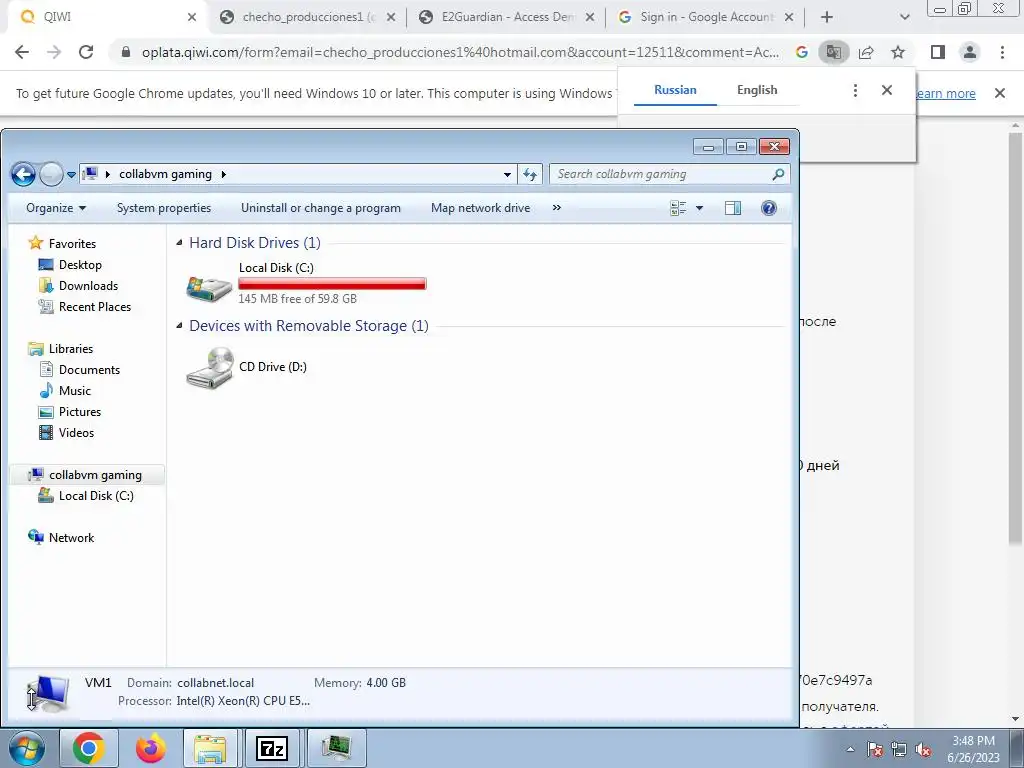The image size is (1024, 768).
Task: Toggle the preview pane icon
Action: click(x=733, y=208)
